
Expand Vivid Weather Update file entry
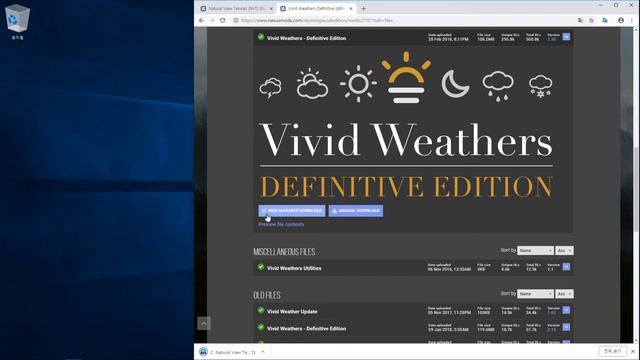(566, 310)
